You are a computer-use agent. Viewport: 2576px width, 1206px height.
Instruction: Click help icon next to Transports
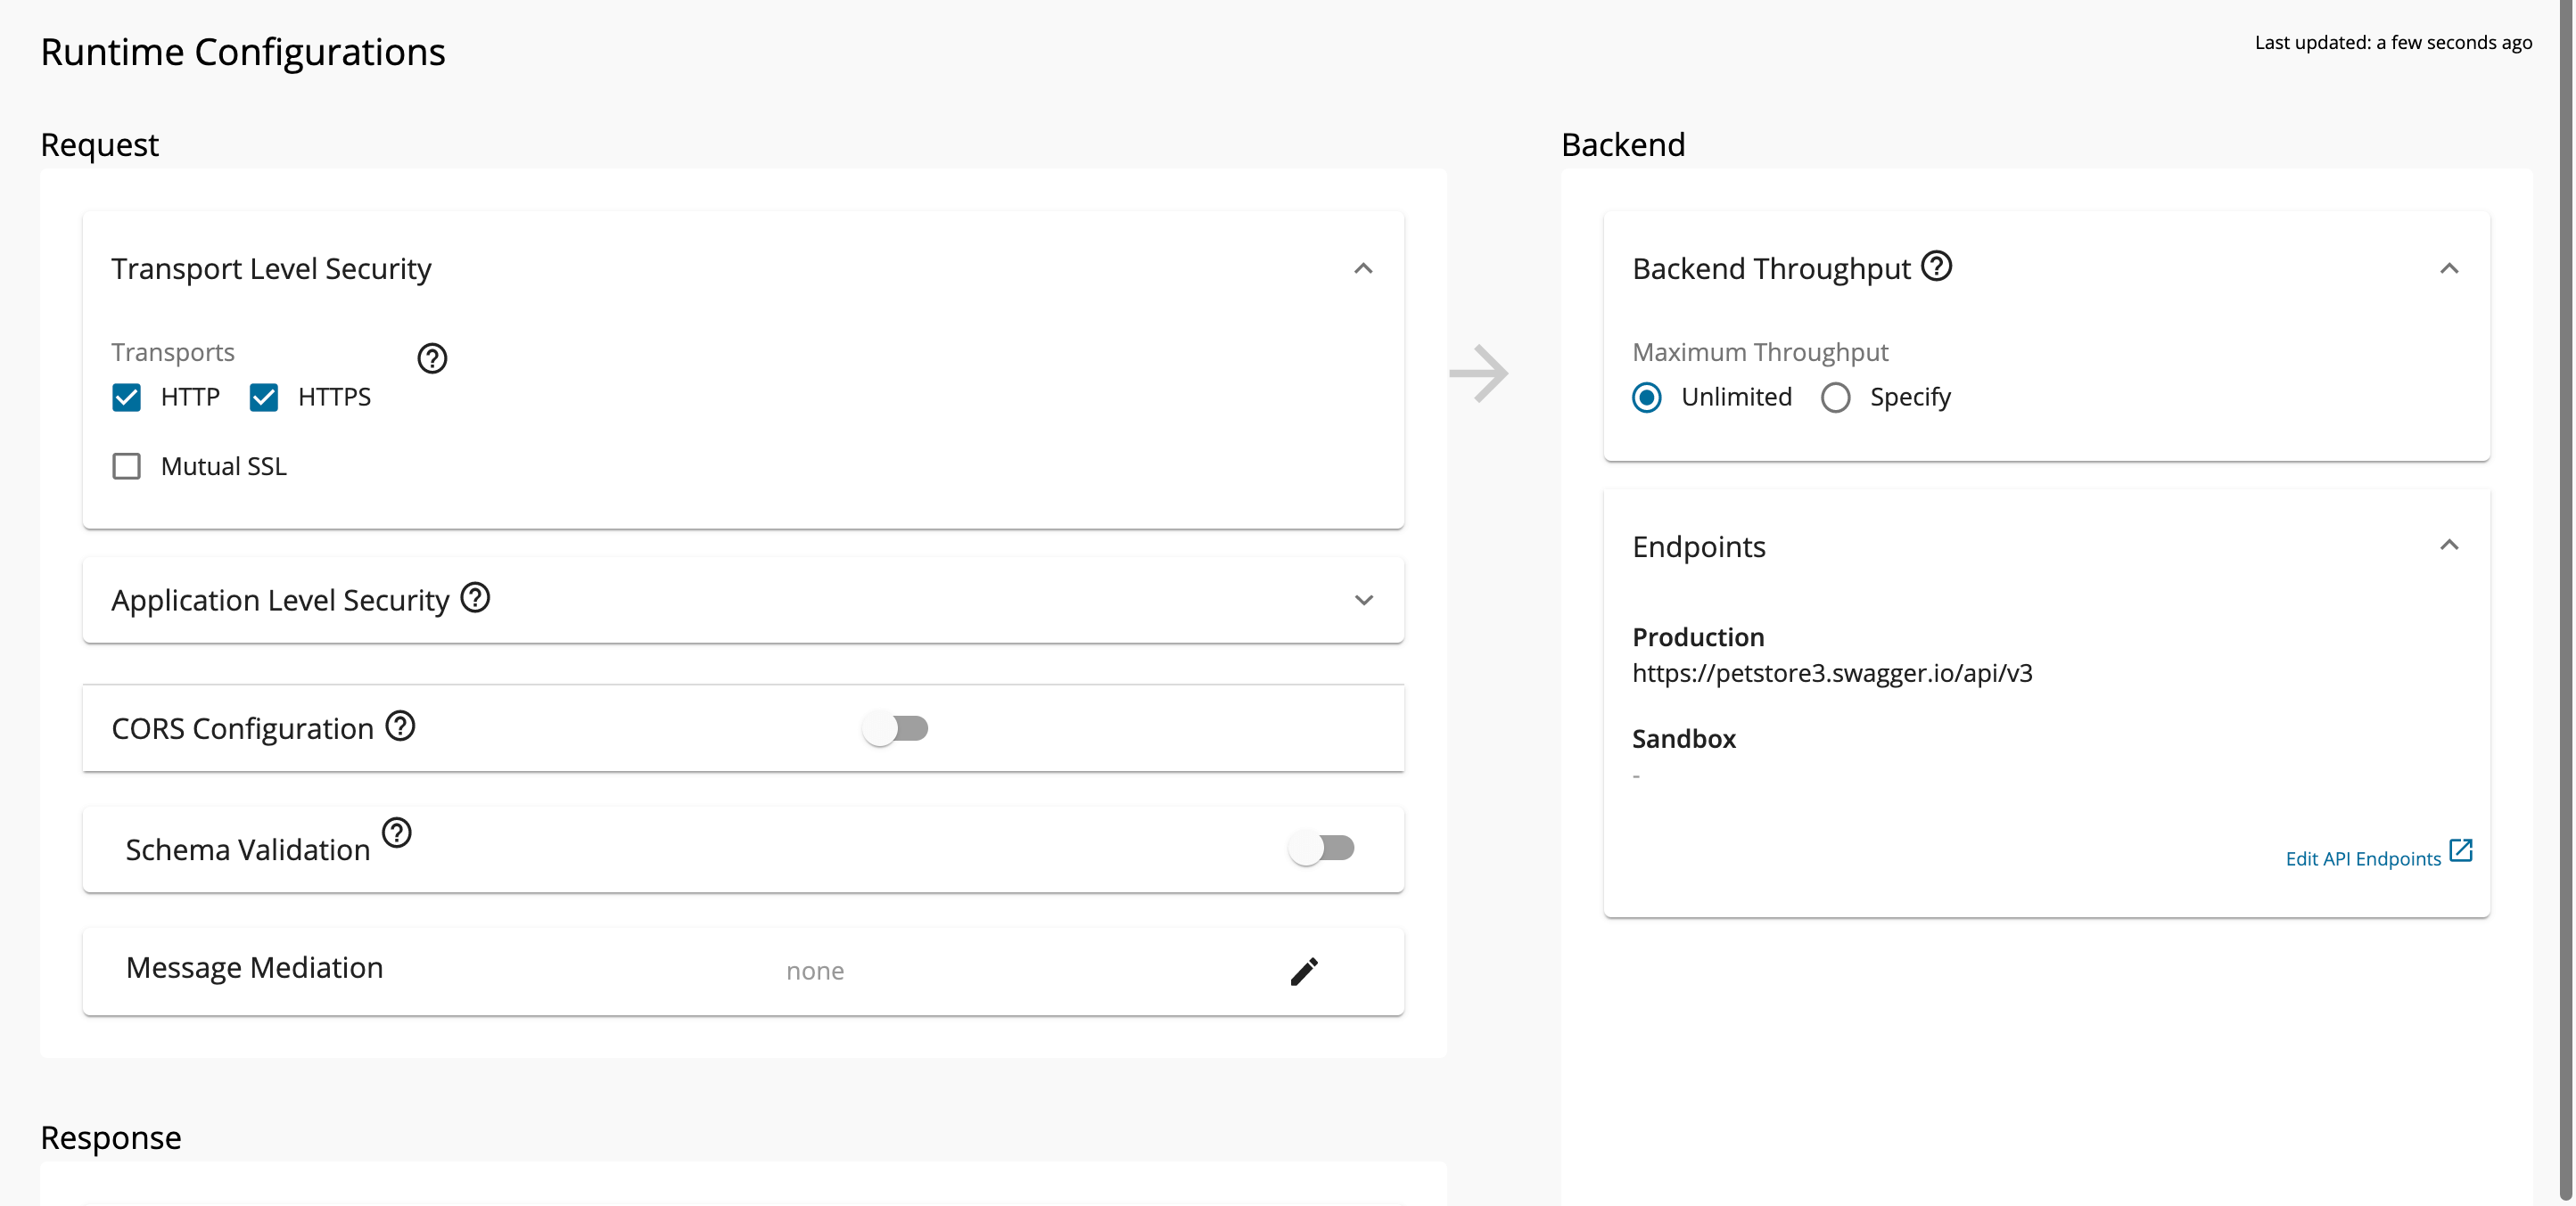click(x=432, y=358)
